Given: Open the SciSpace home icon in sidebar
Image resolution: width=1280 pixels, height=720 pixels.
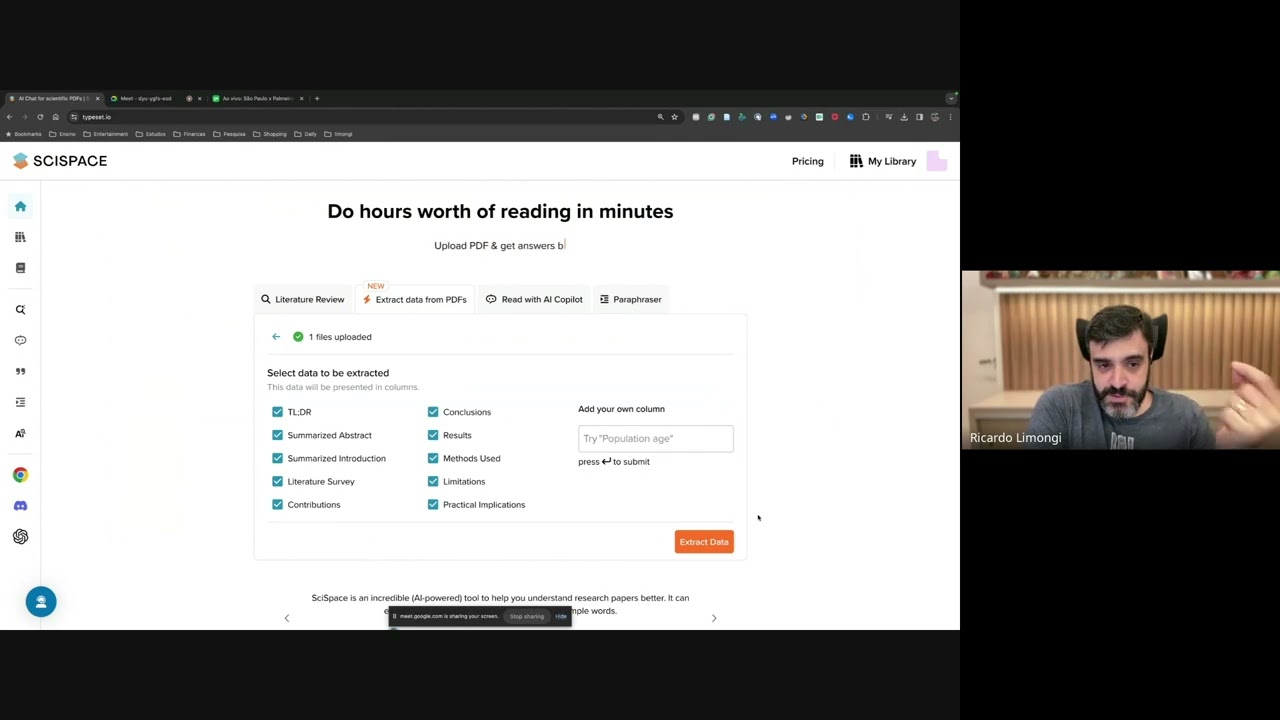Looking at the screenshot, I should [20, 206].
